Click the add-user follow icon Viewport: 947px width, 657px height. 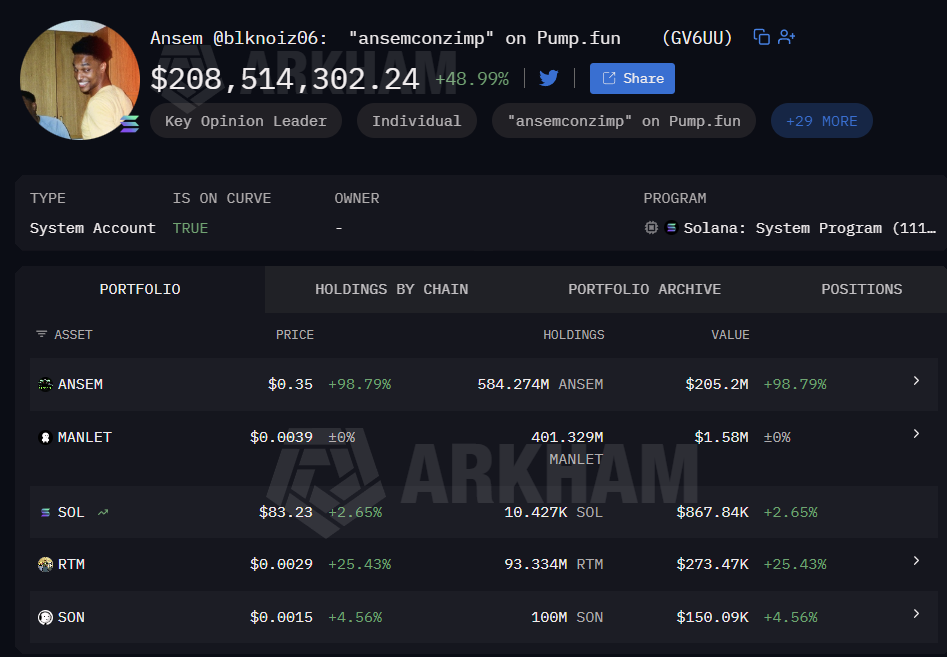pyautogui.click(x=786, y=37)
